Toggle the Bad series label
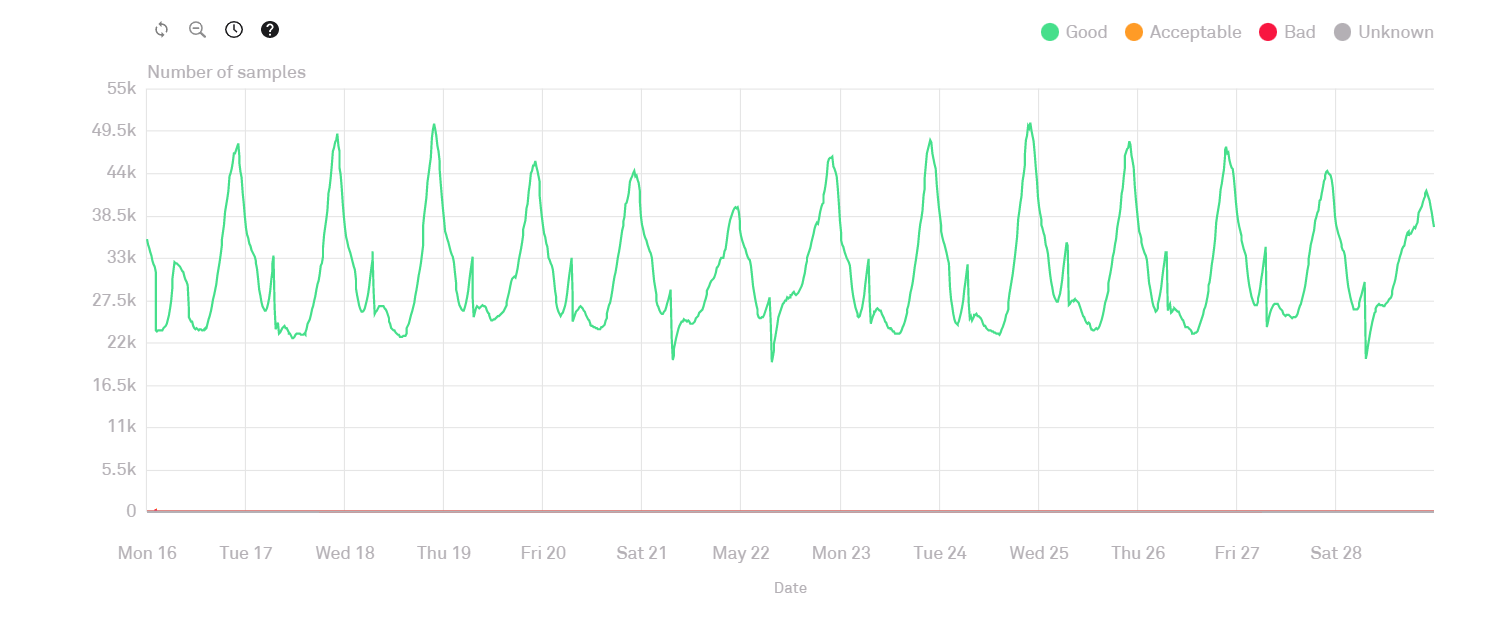Viewport: 1500px width, 619px height. coord(1299,32)
